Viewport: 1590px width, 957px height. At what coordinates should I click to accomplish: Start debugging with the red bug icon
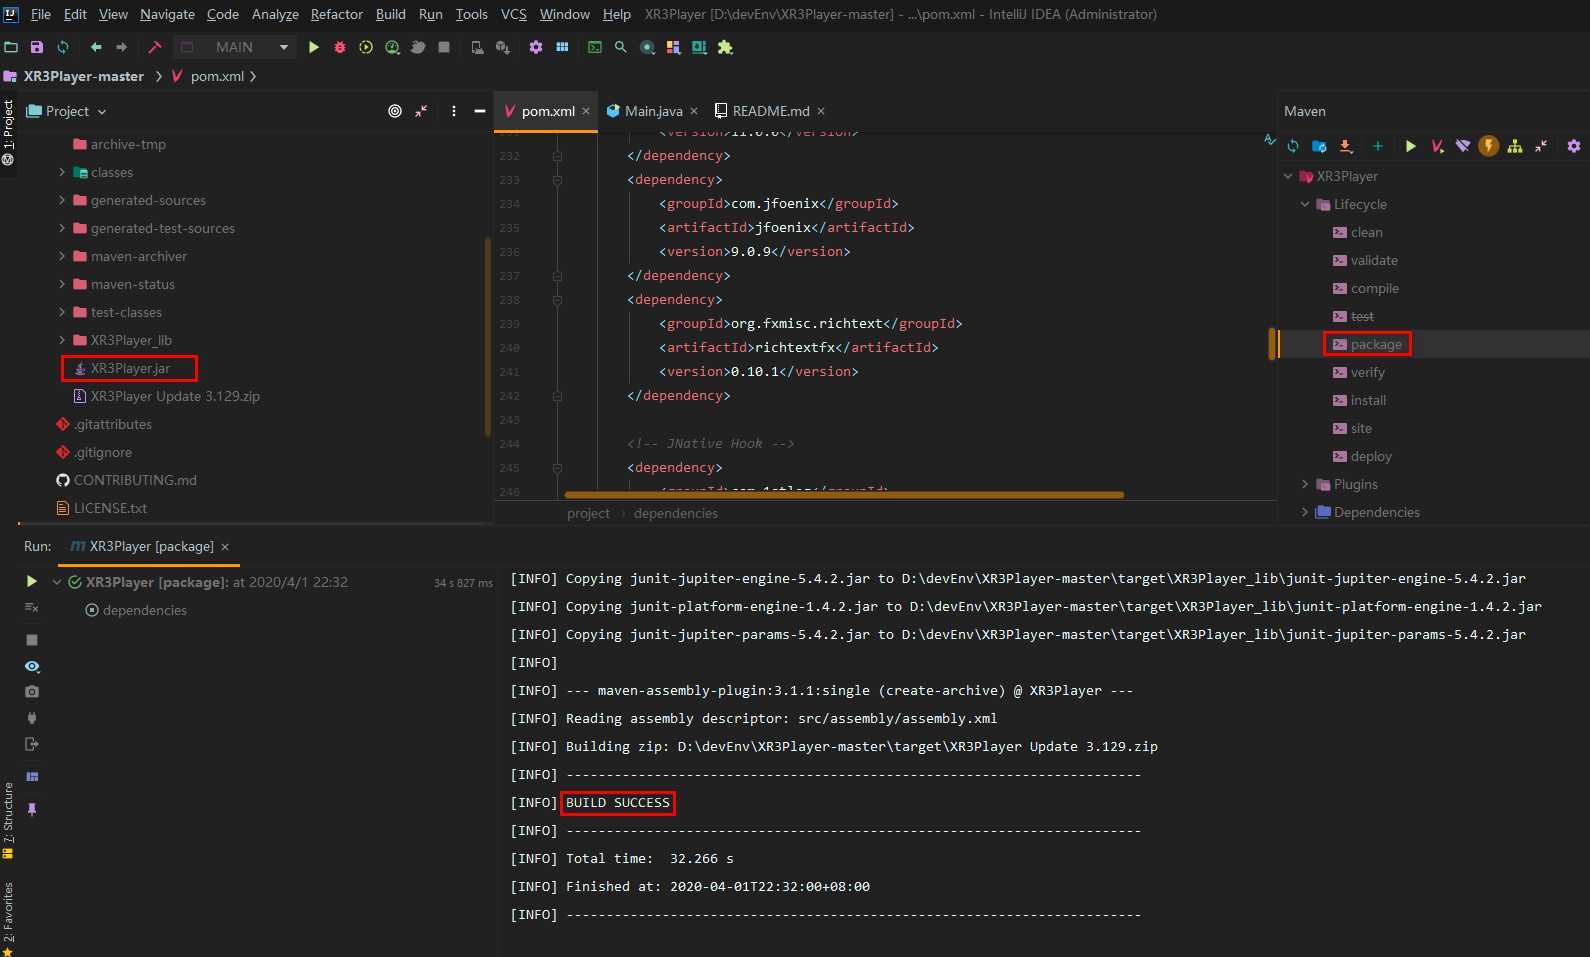click(x=340, y=47)
